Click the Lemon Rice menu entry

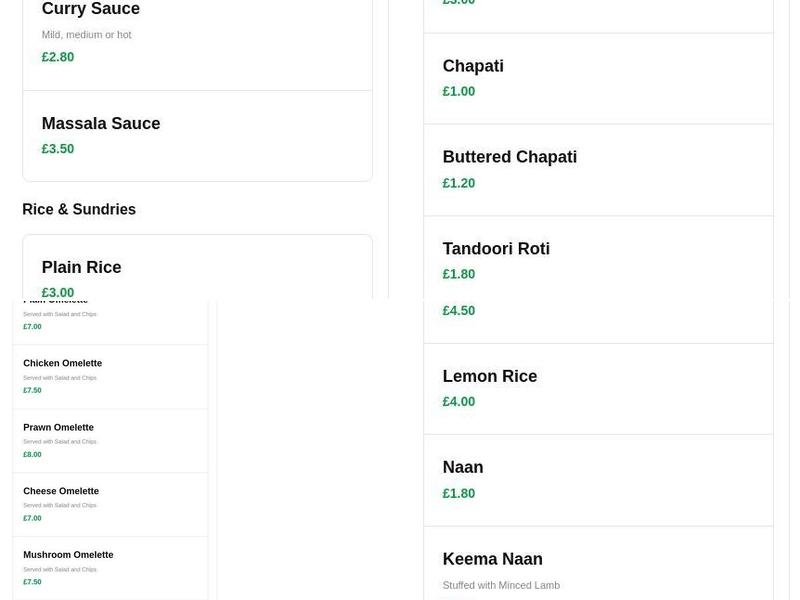pyautogui.click(x=490, y=376)
